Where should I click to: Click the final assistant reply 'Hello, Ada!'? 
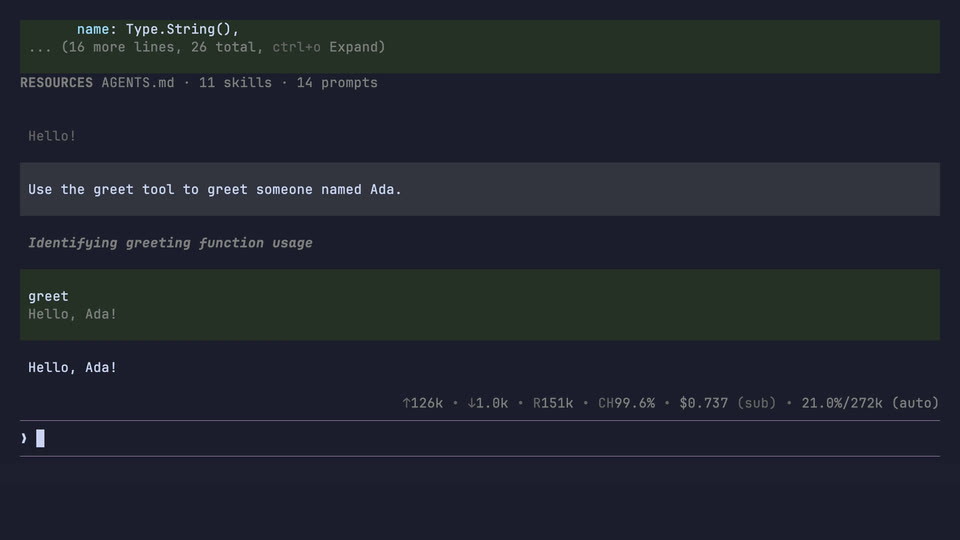click(72, 367)
